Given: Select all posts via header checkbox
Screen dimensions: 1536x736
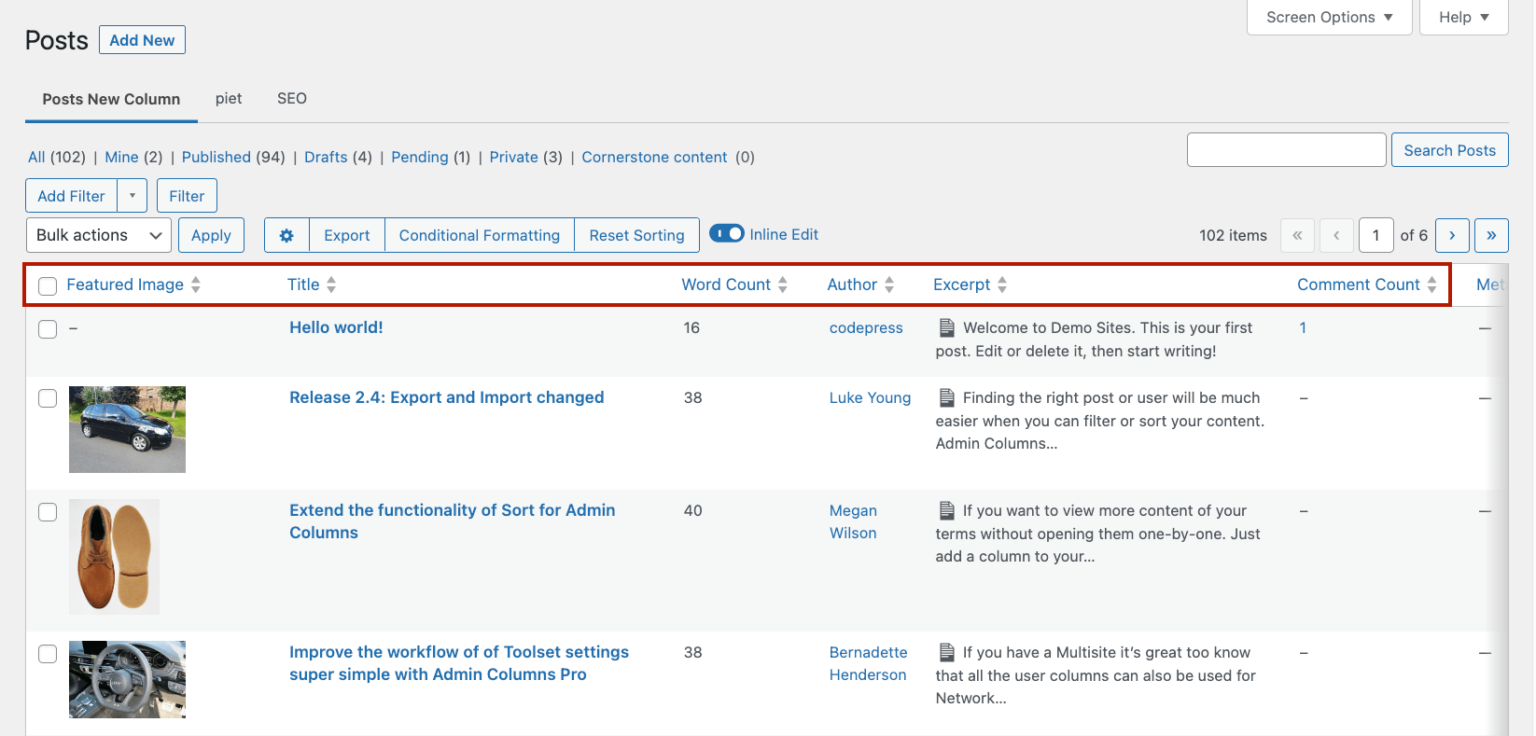Looking at the screenshot, I should click(x=47, y=286).
